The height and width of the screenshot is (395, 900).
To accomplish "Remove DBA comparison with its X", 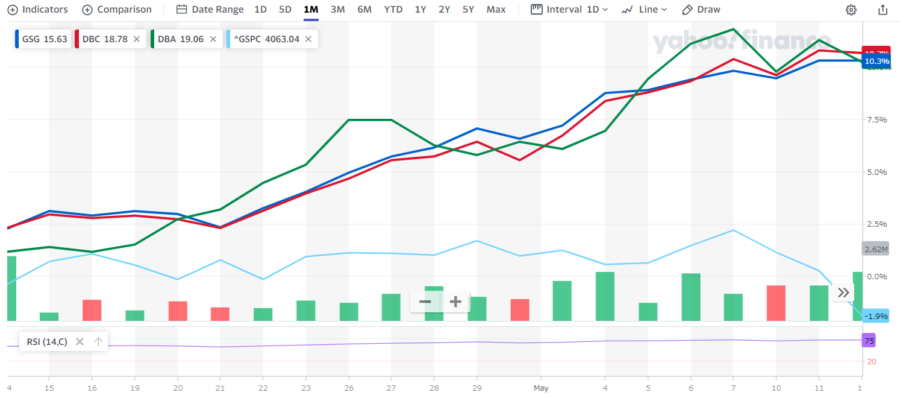I will tap(213, 39).
